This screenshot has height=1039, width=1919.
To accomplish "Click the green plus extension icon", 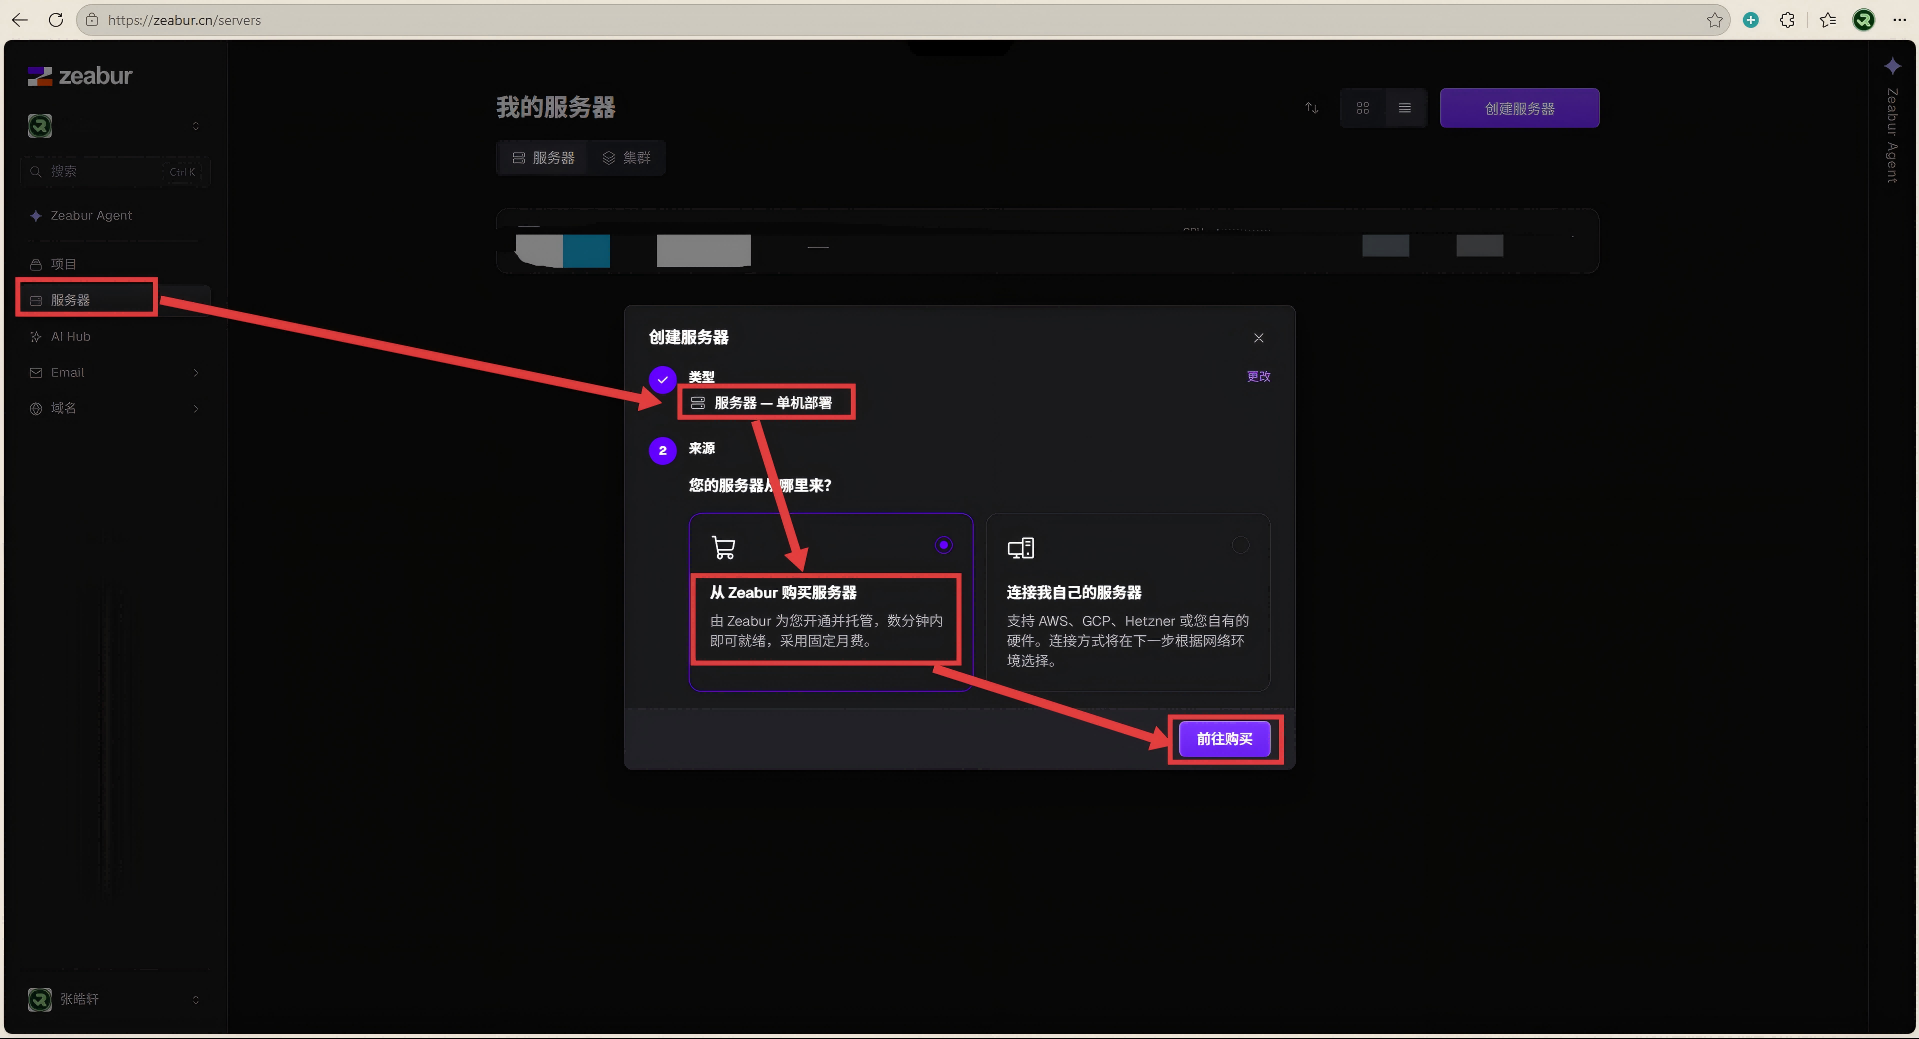I will [x=1751, y=20].
